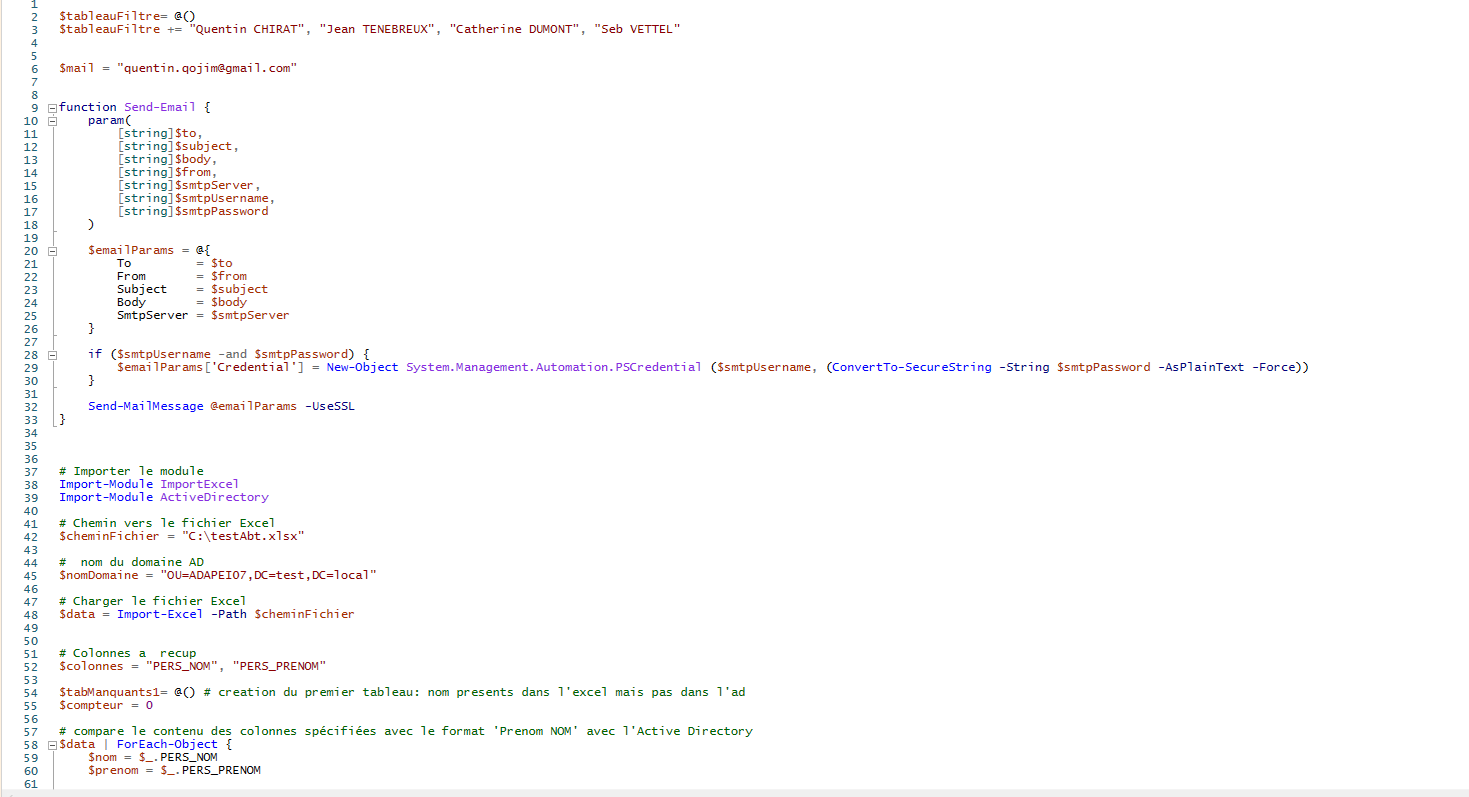Viewport: 1469px width, 797px height.
Task: Click the New-Object cmdlet
Action: coord(362,367)
